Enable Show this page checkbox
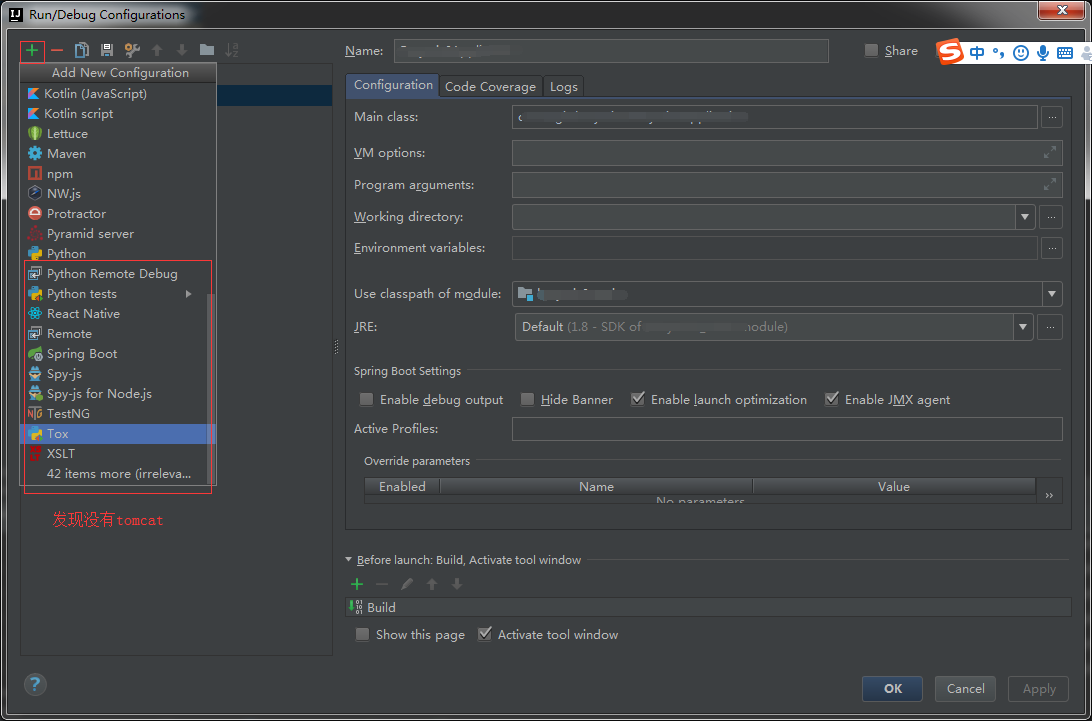 click(x=362, y=634)
